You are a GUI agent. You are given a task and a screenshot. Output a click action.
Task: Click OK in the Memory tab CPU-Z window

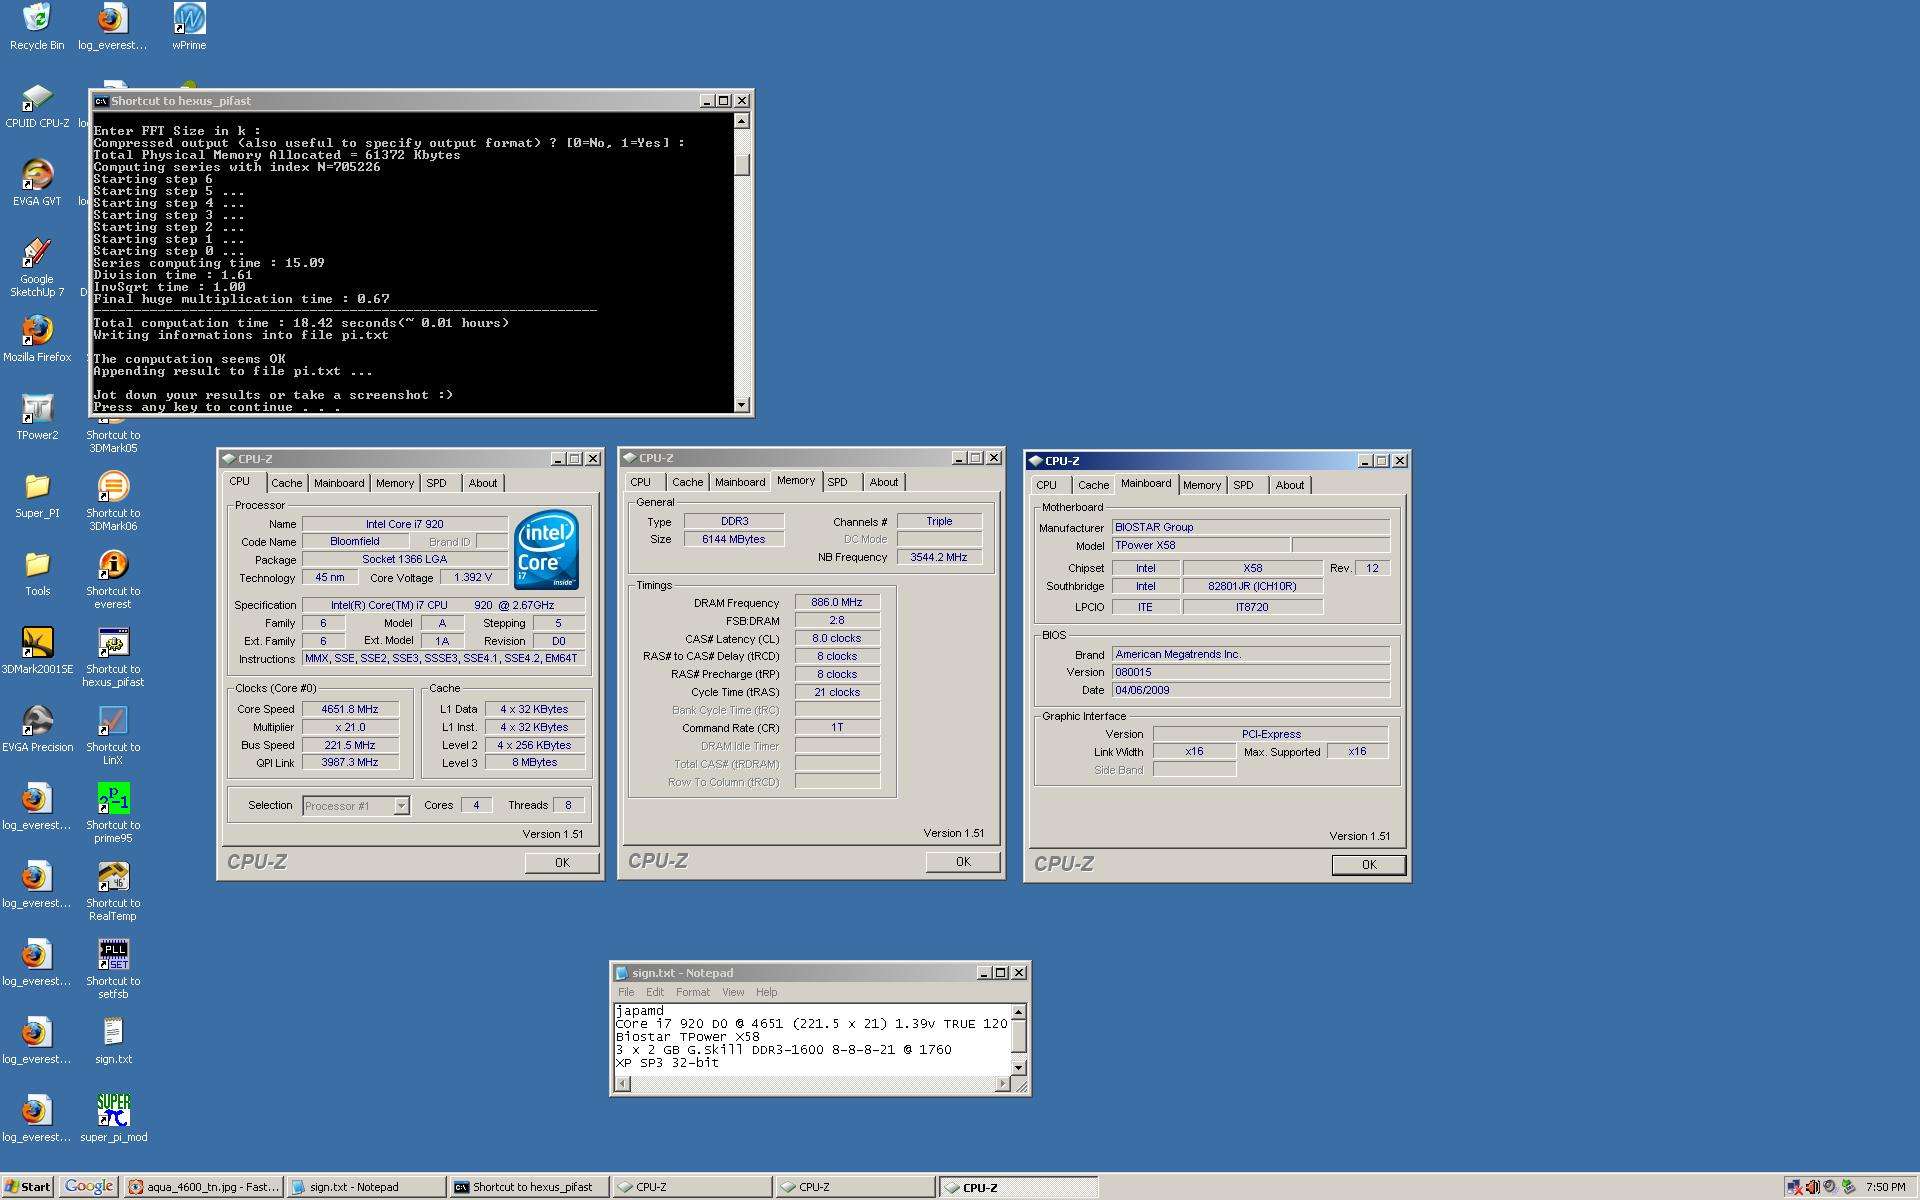963,862
